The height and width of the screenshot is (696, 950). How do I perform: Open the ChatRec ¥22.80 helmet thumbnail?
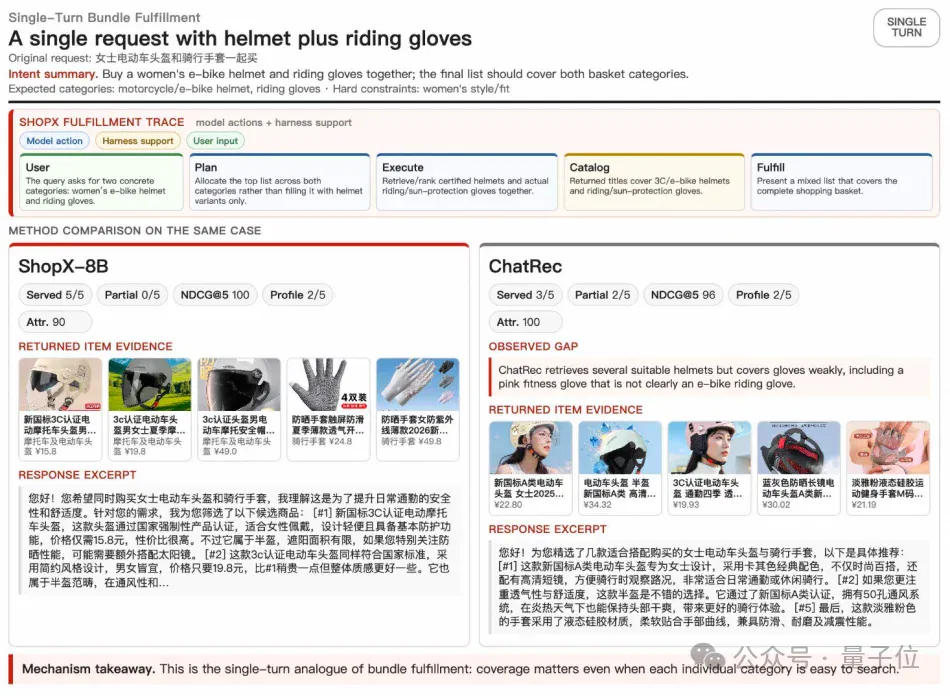coord(531,448)
